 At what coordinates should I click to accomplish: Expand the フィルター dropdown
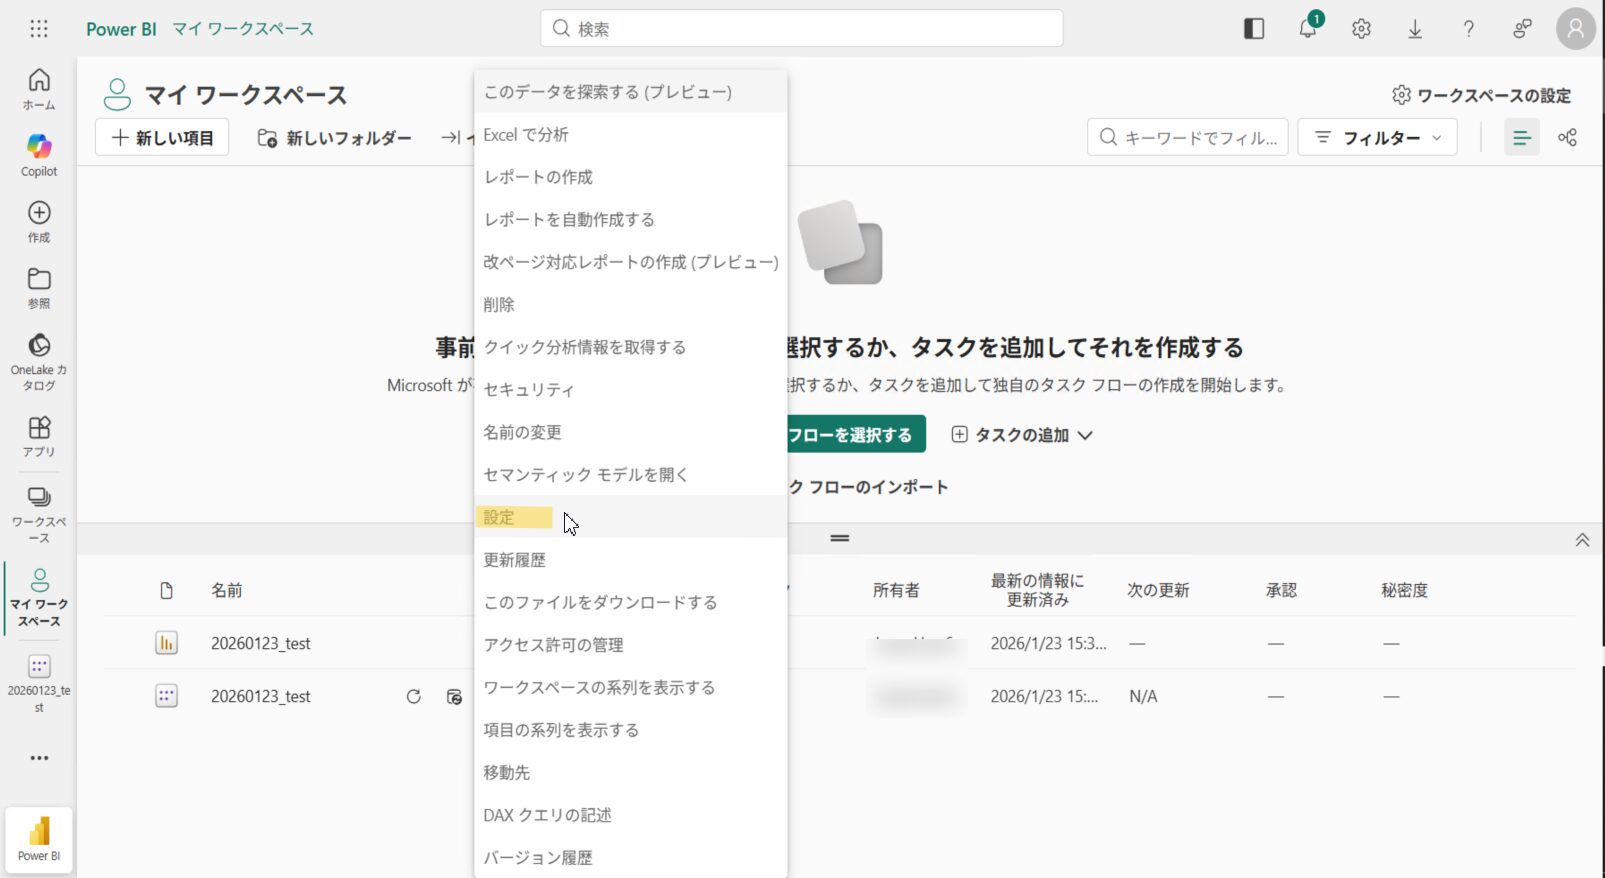click(x=1377, y=138)
